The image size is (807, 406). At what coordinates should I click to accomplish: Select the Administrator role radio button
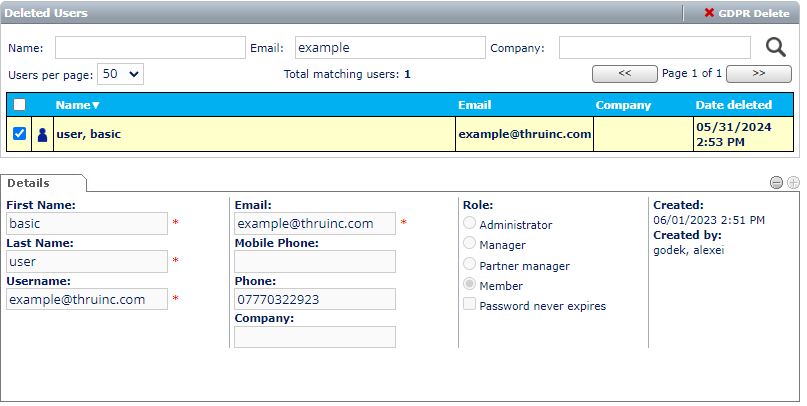pyautogui.click(x=469, y=224)
